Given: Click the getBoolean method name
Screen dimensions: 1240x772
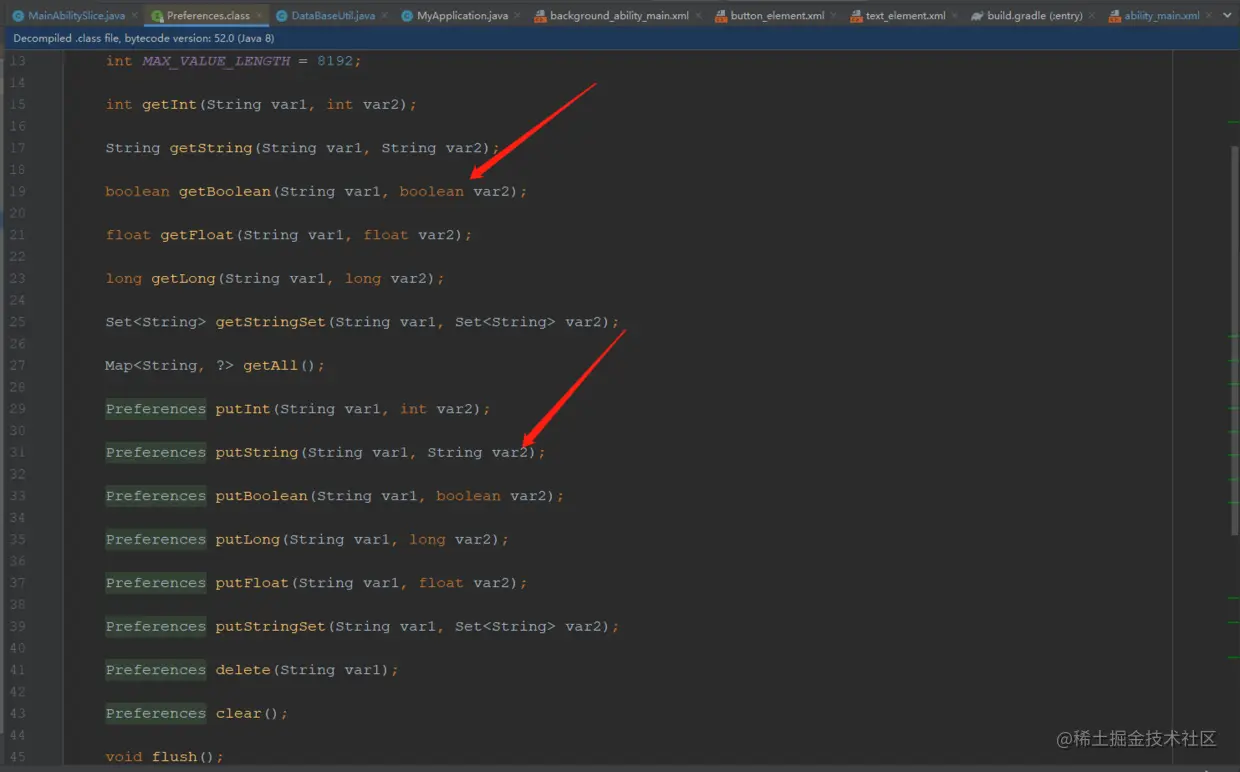Looking at the screenshot, I should [x=225, y=192].
